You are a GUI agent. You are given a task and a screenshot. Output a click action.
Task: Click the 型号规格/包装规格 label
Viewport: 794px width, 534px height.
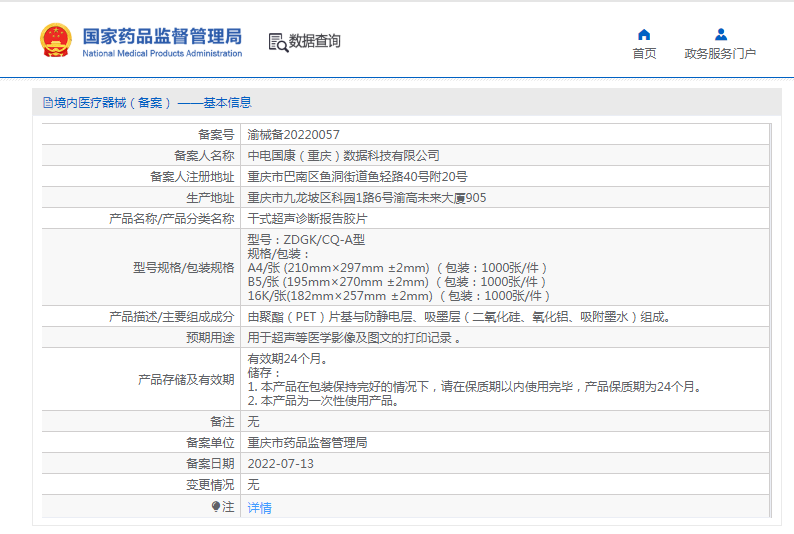tap(184, 267)
